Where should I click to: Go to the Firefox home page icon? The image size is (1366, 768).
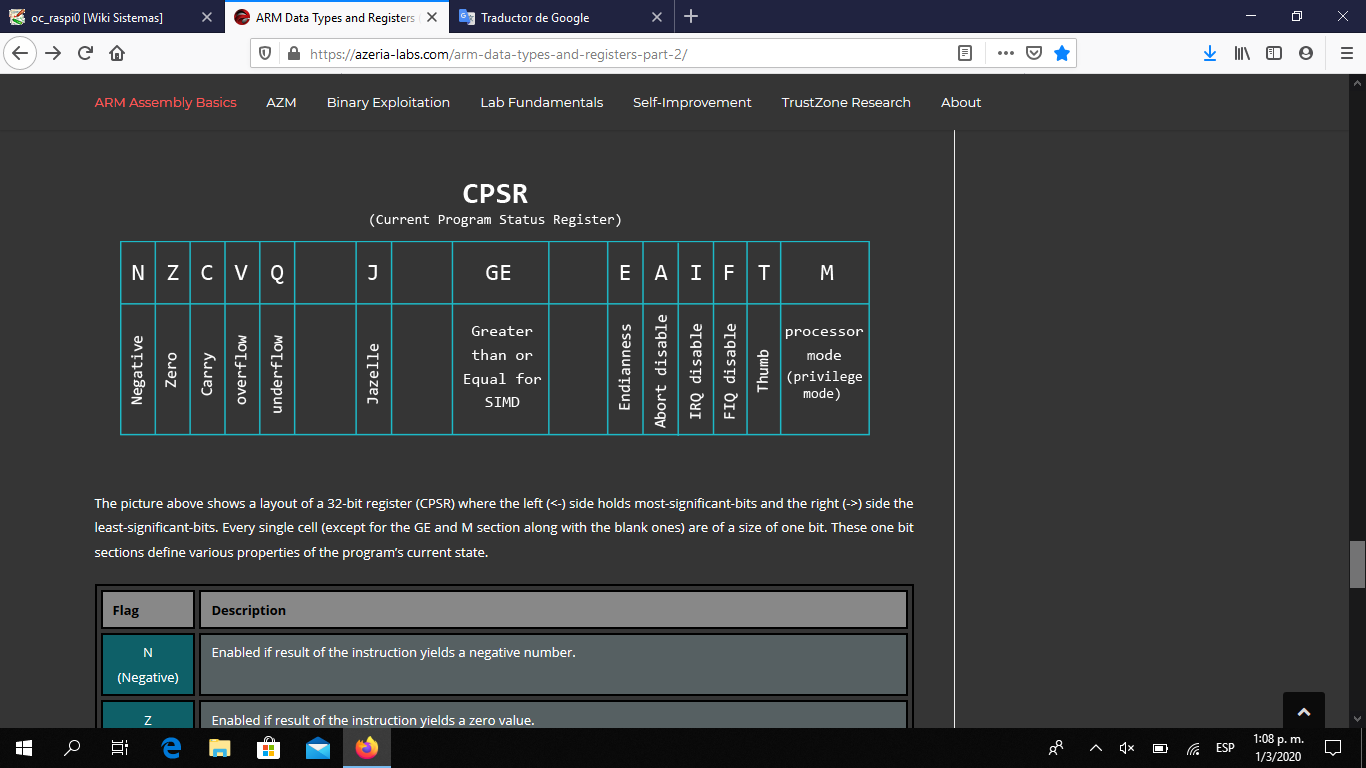click(x=116, y=54)
